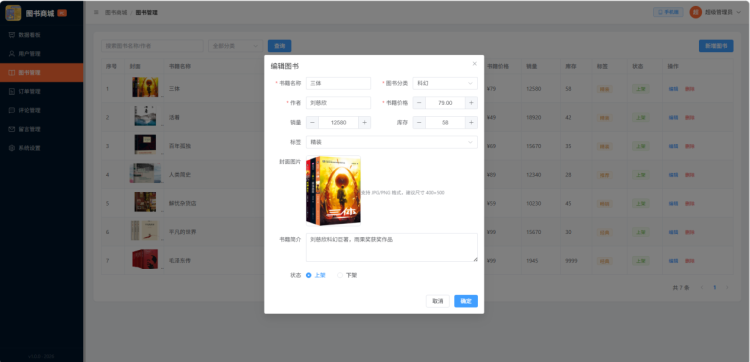Decrease 销量 with the minus button
This screenshot has width=750, height=362.
(312, 122)
